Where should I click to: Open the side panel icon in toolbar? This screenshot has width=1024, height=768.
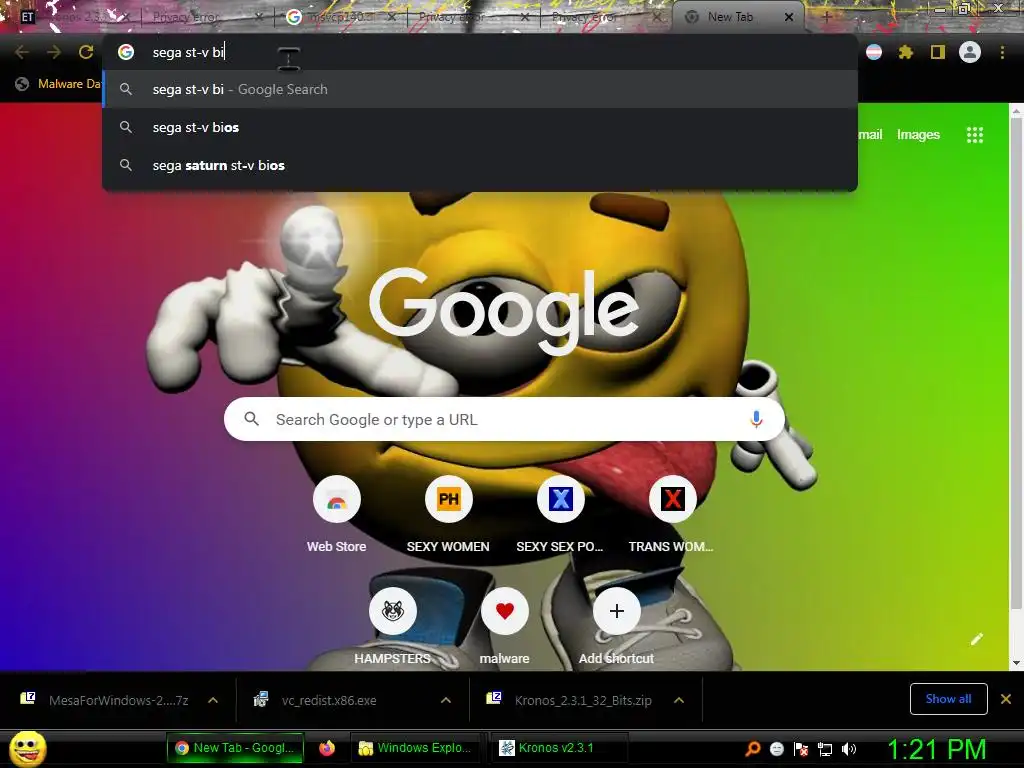click(x=938, y=52)
